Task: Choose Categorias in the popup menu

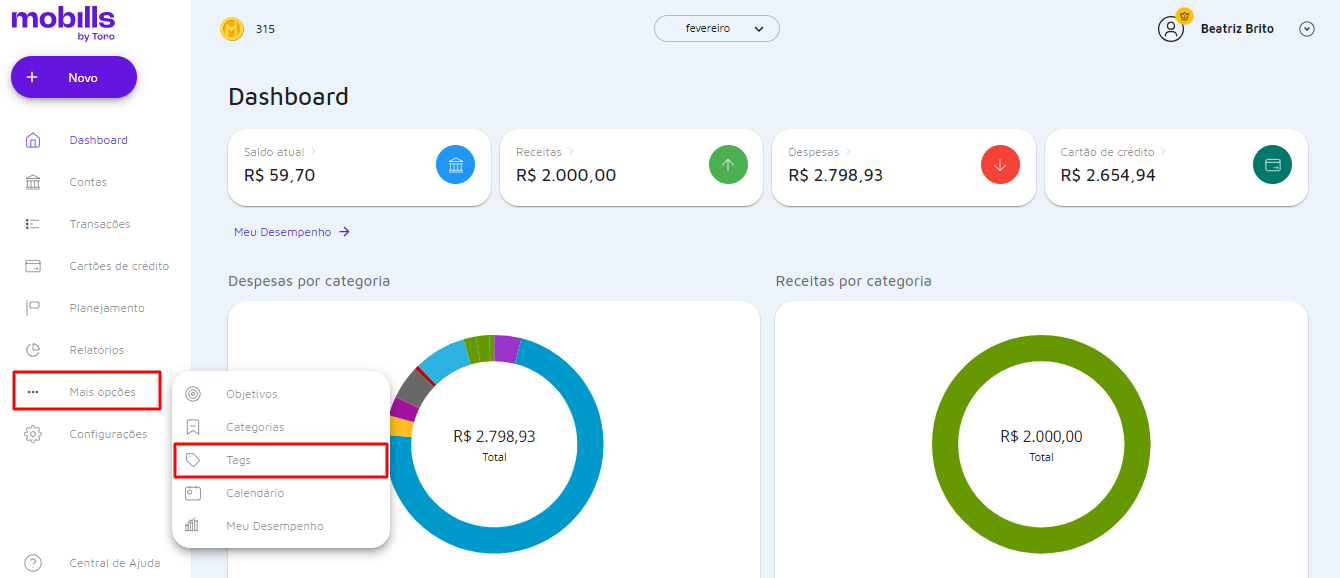Action: click(x=255, y=427)
